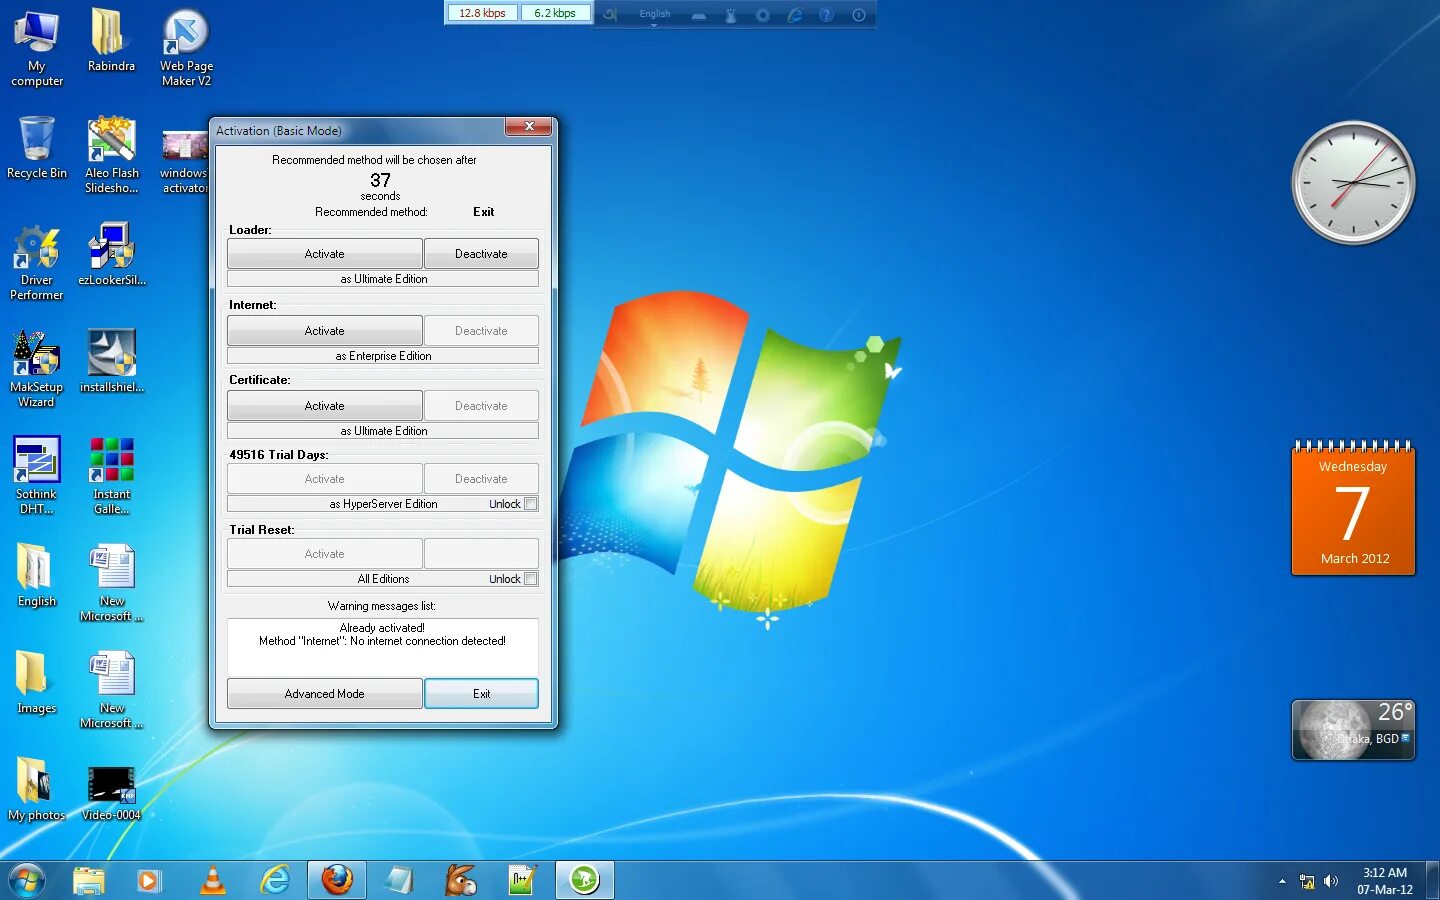1440x900 pixels.
Task: Open VLC media player from taskbar
Action: pyautogui.click(x=212, y=880)
